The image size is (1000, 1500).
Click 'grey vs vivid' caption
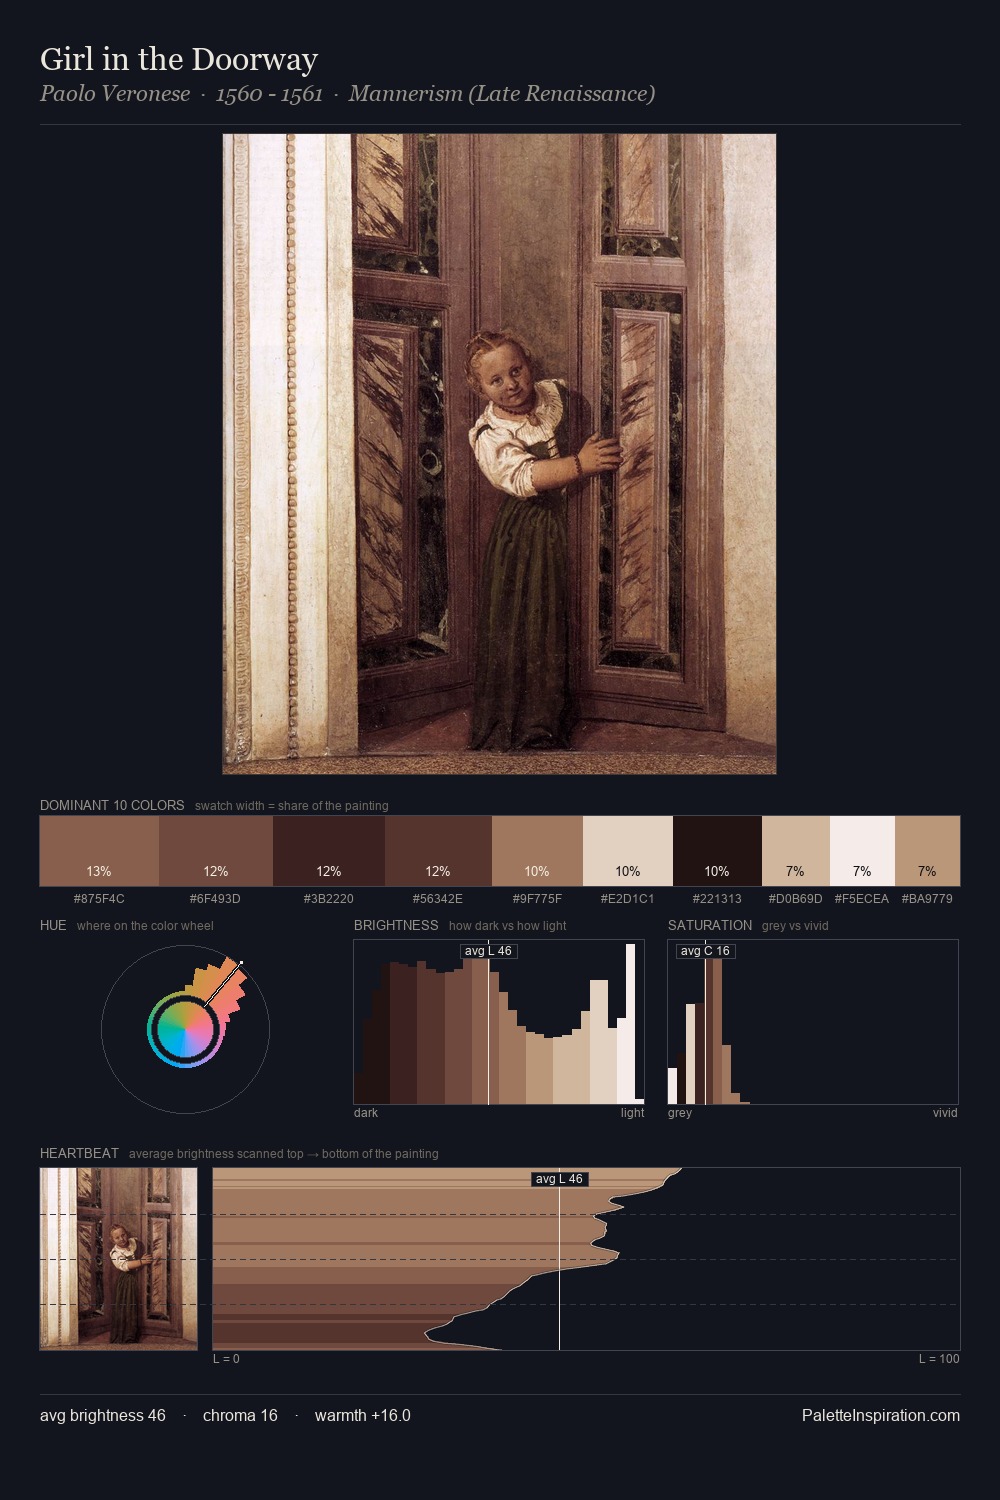click(795, 925)
